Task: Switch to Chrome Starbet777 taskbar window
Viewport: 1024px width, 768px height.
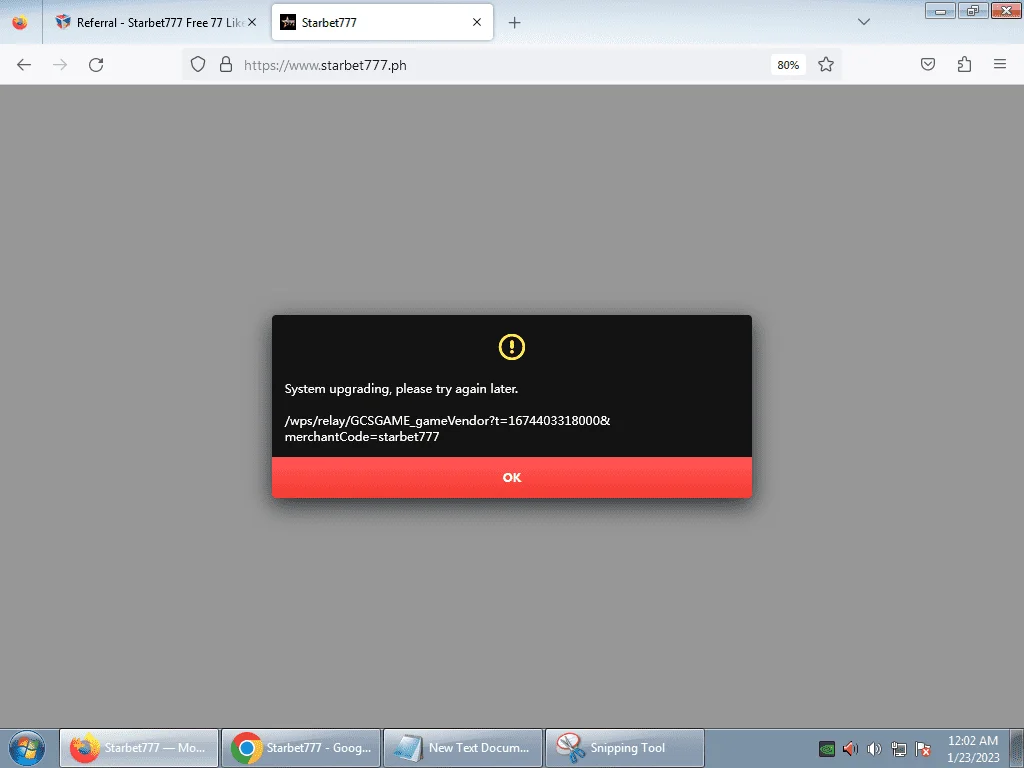Action: tap(301, 748)
